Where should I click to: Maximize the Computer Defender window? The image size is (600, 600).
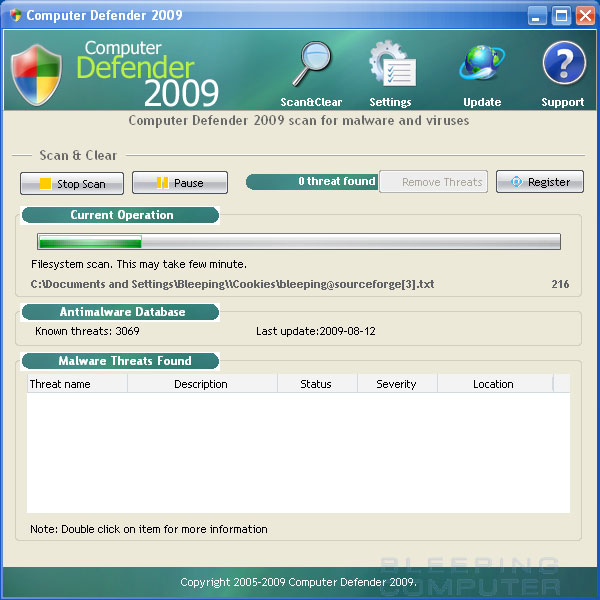click(561, 16)
